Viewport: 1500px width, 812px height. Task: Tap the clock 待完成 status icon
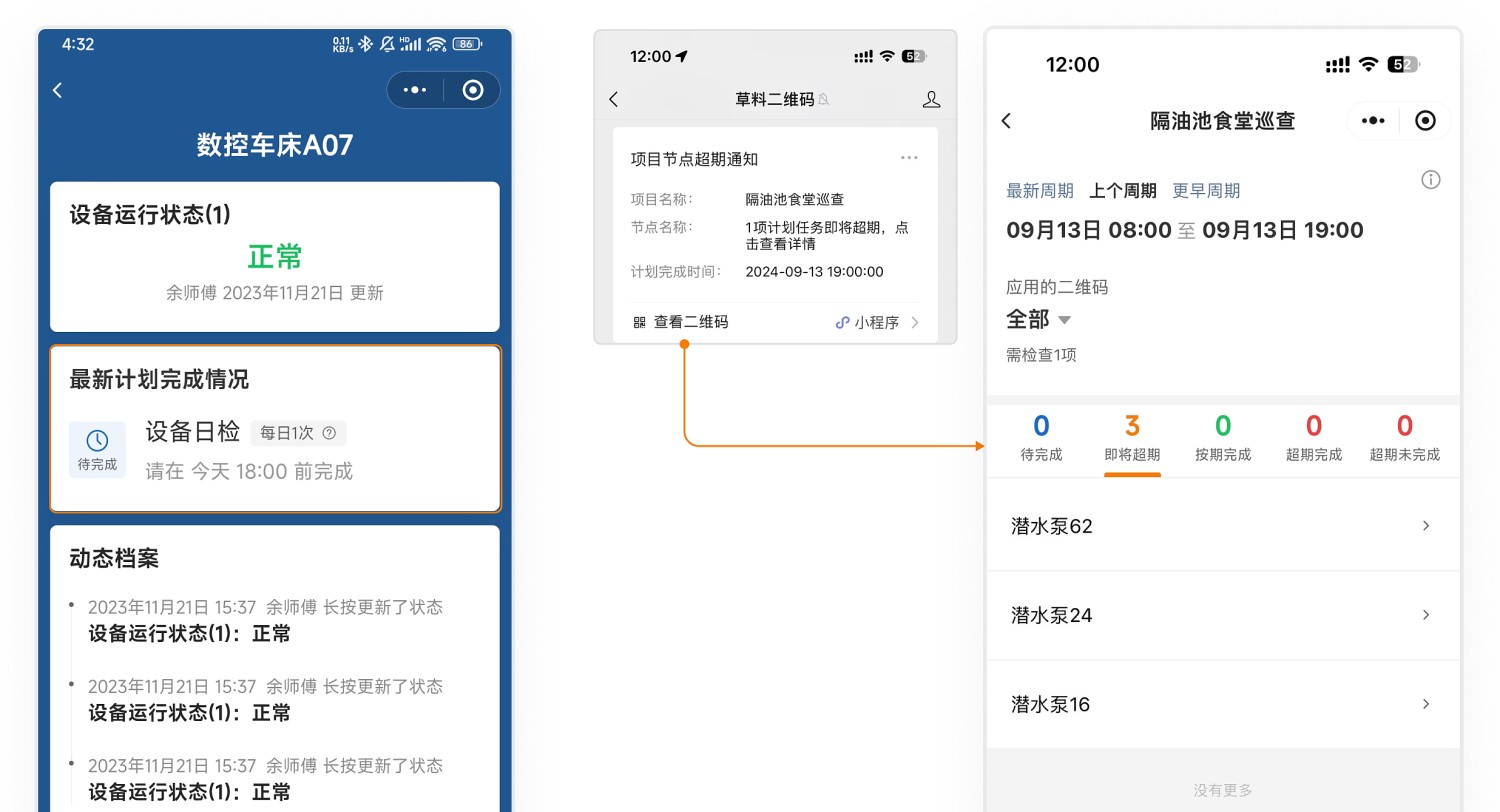97,449
